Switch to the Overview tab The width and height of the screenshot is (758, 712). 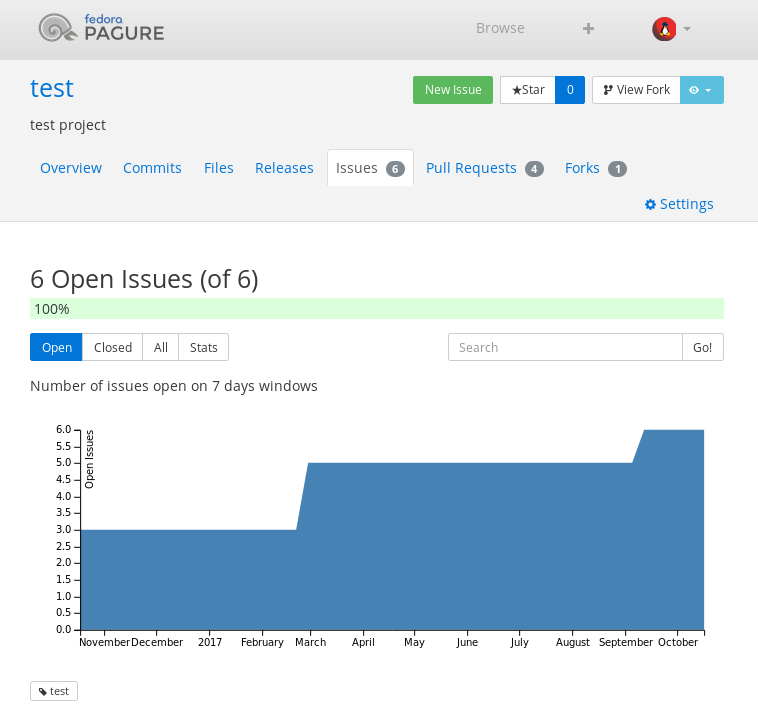71,168
